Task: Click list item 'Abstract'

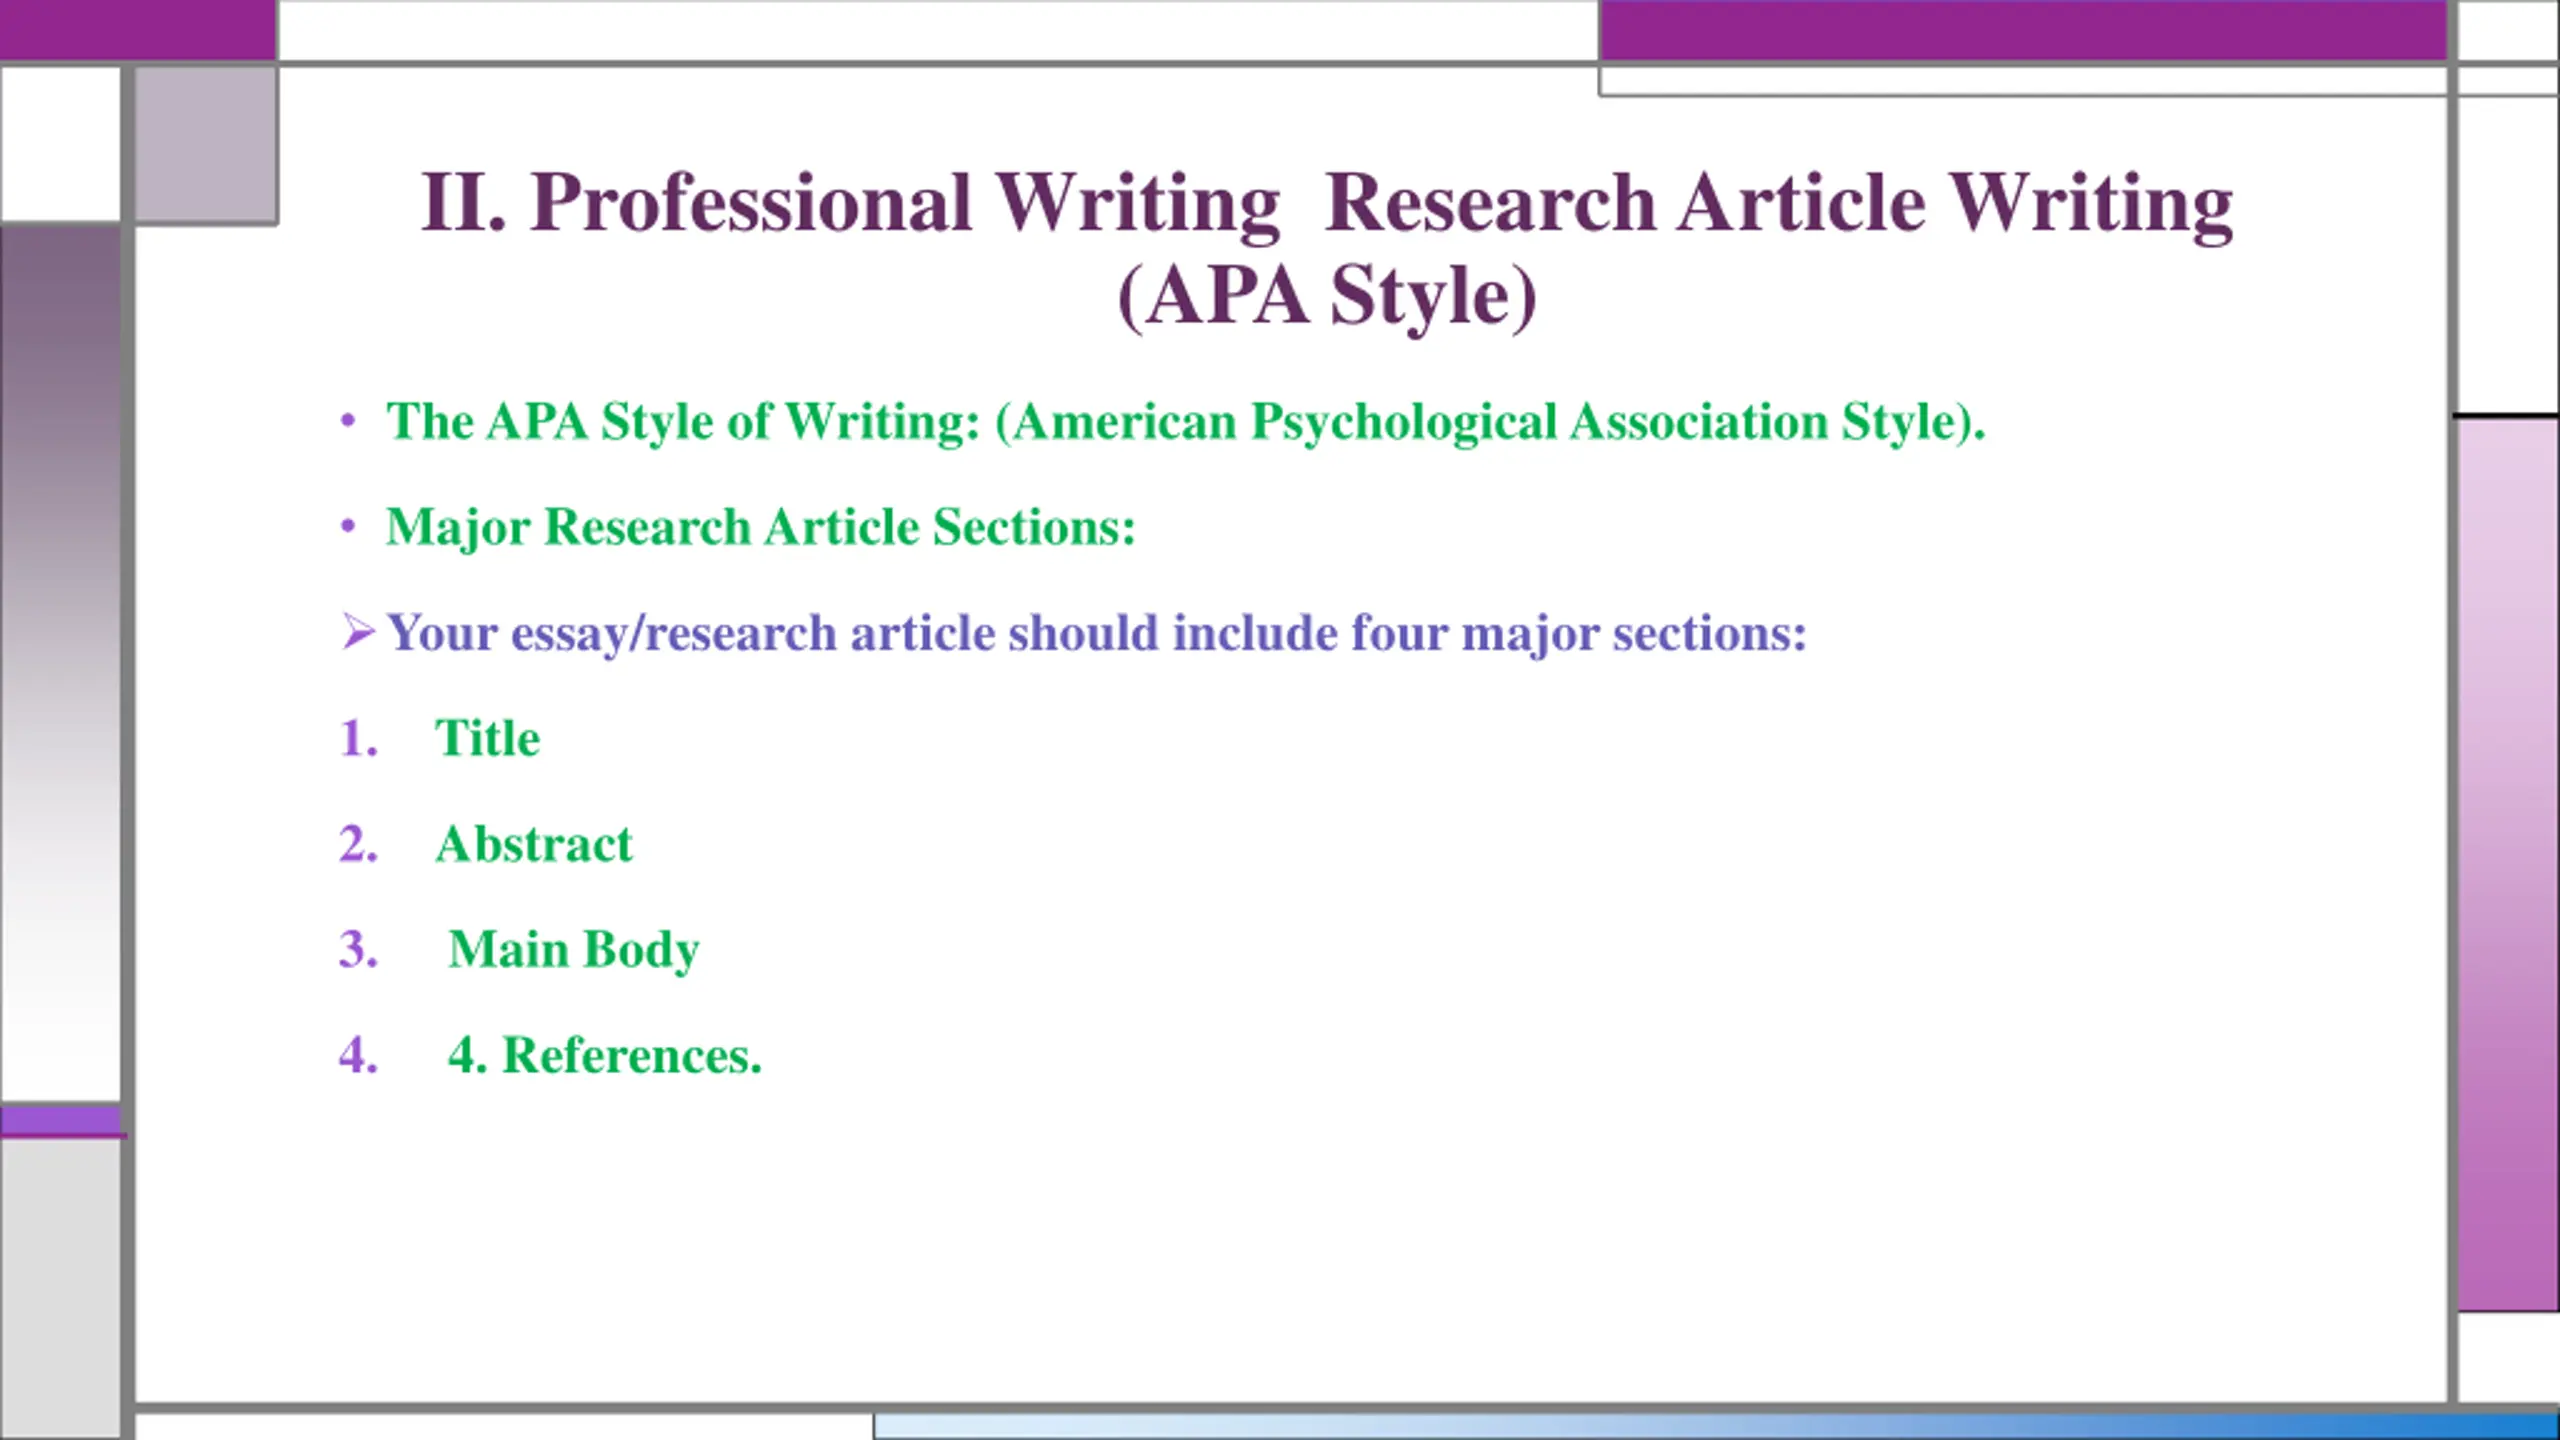Action: (534, 844)
